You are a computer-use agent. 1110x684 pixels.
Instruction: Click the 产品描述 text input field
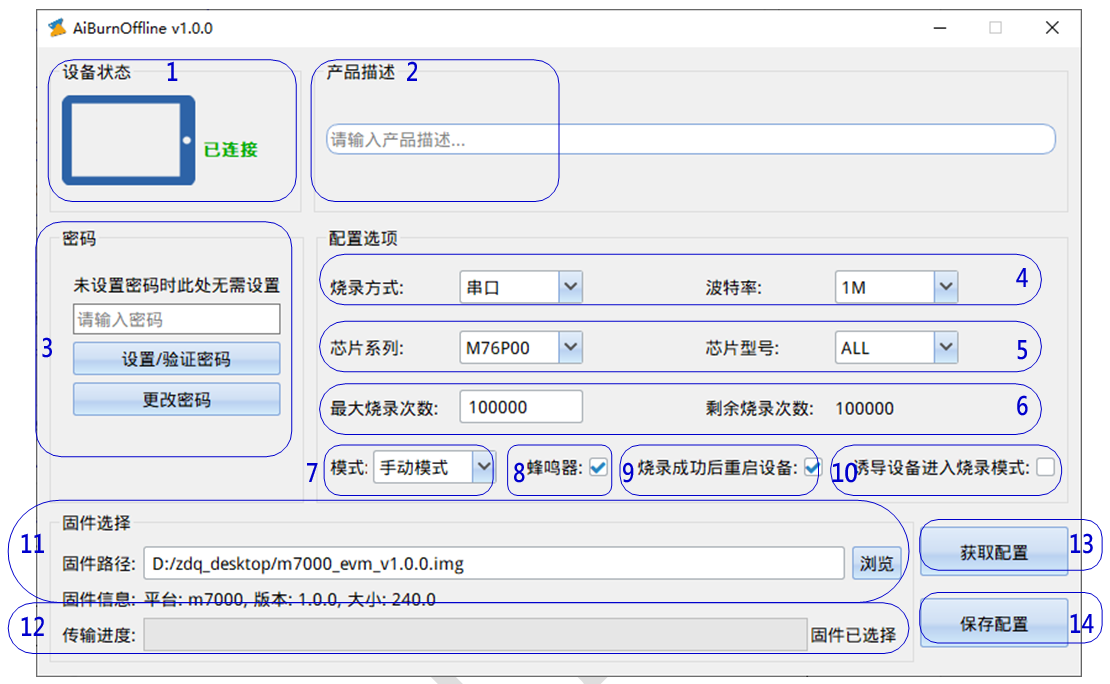(690, 140)
